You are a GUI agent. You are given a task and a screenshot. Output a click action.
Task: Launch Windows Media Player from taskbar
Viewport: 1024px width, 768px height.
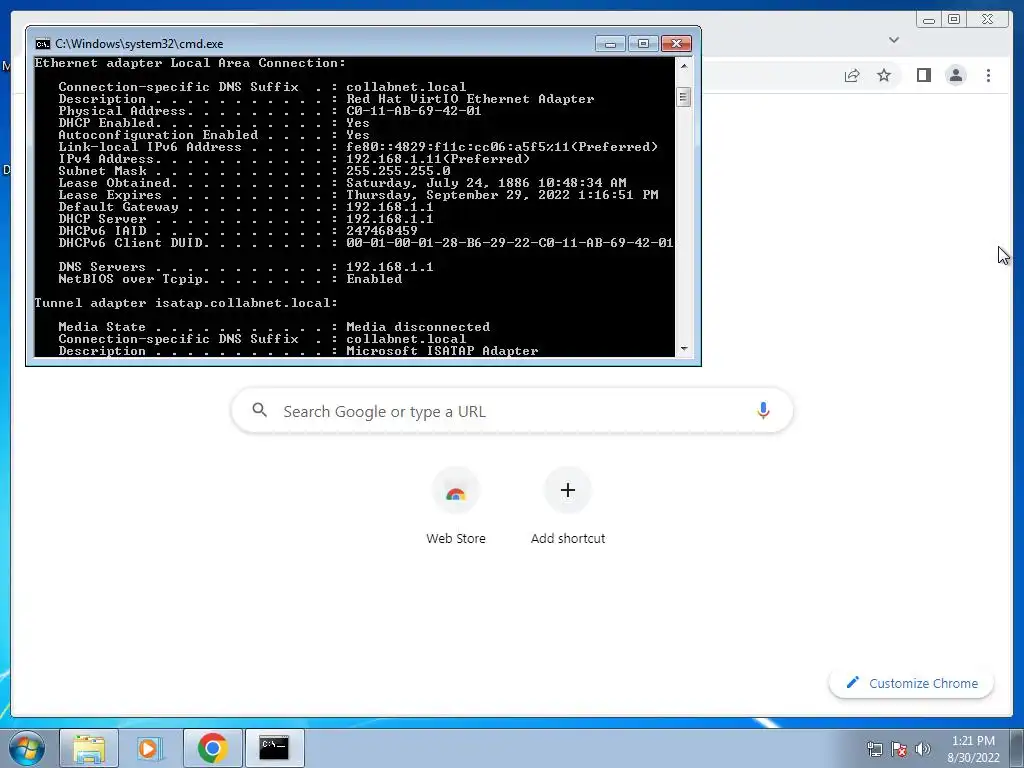pyautogui.click(x=150, y=748)
